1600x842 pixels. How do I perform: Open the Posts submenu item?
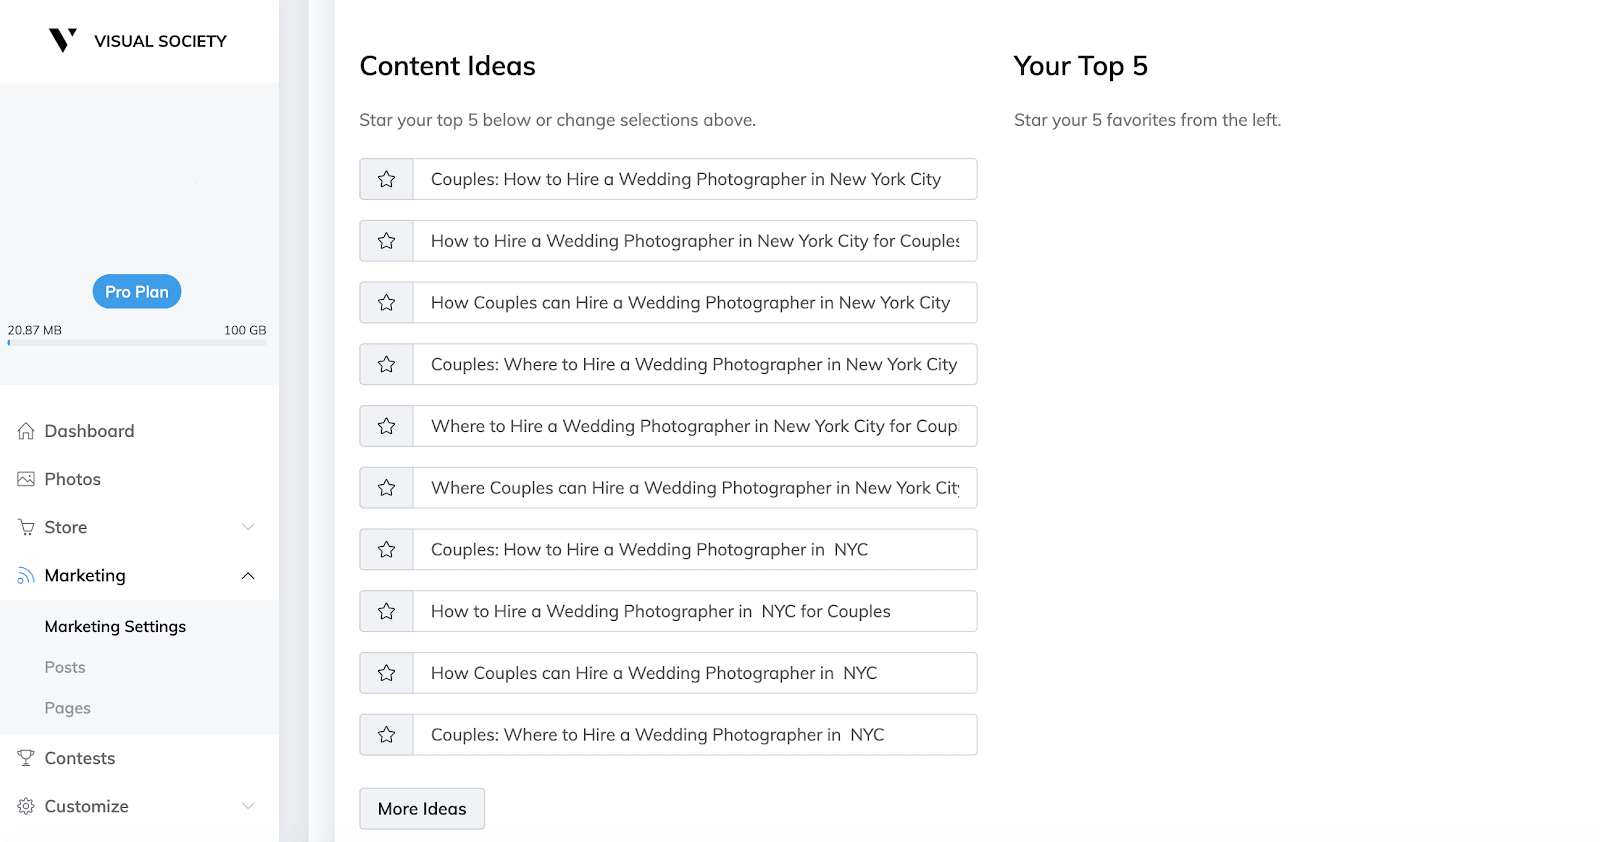65,667
